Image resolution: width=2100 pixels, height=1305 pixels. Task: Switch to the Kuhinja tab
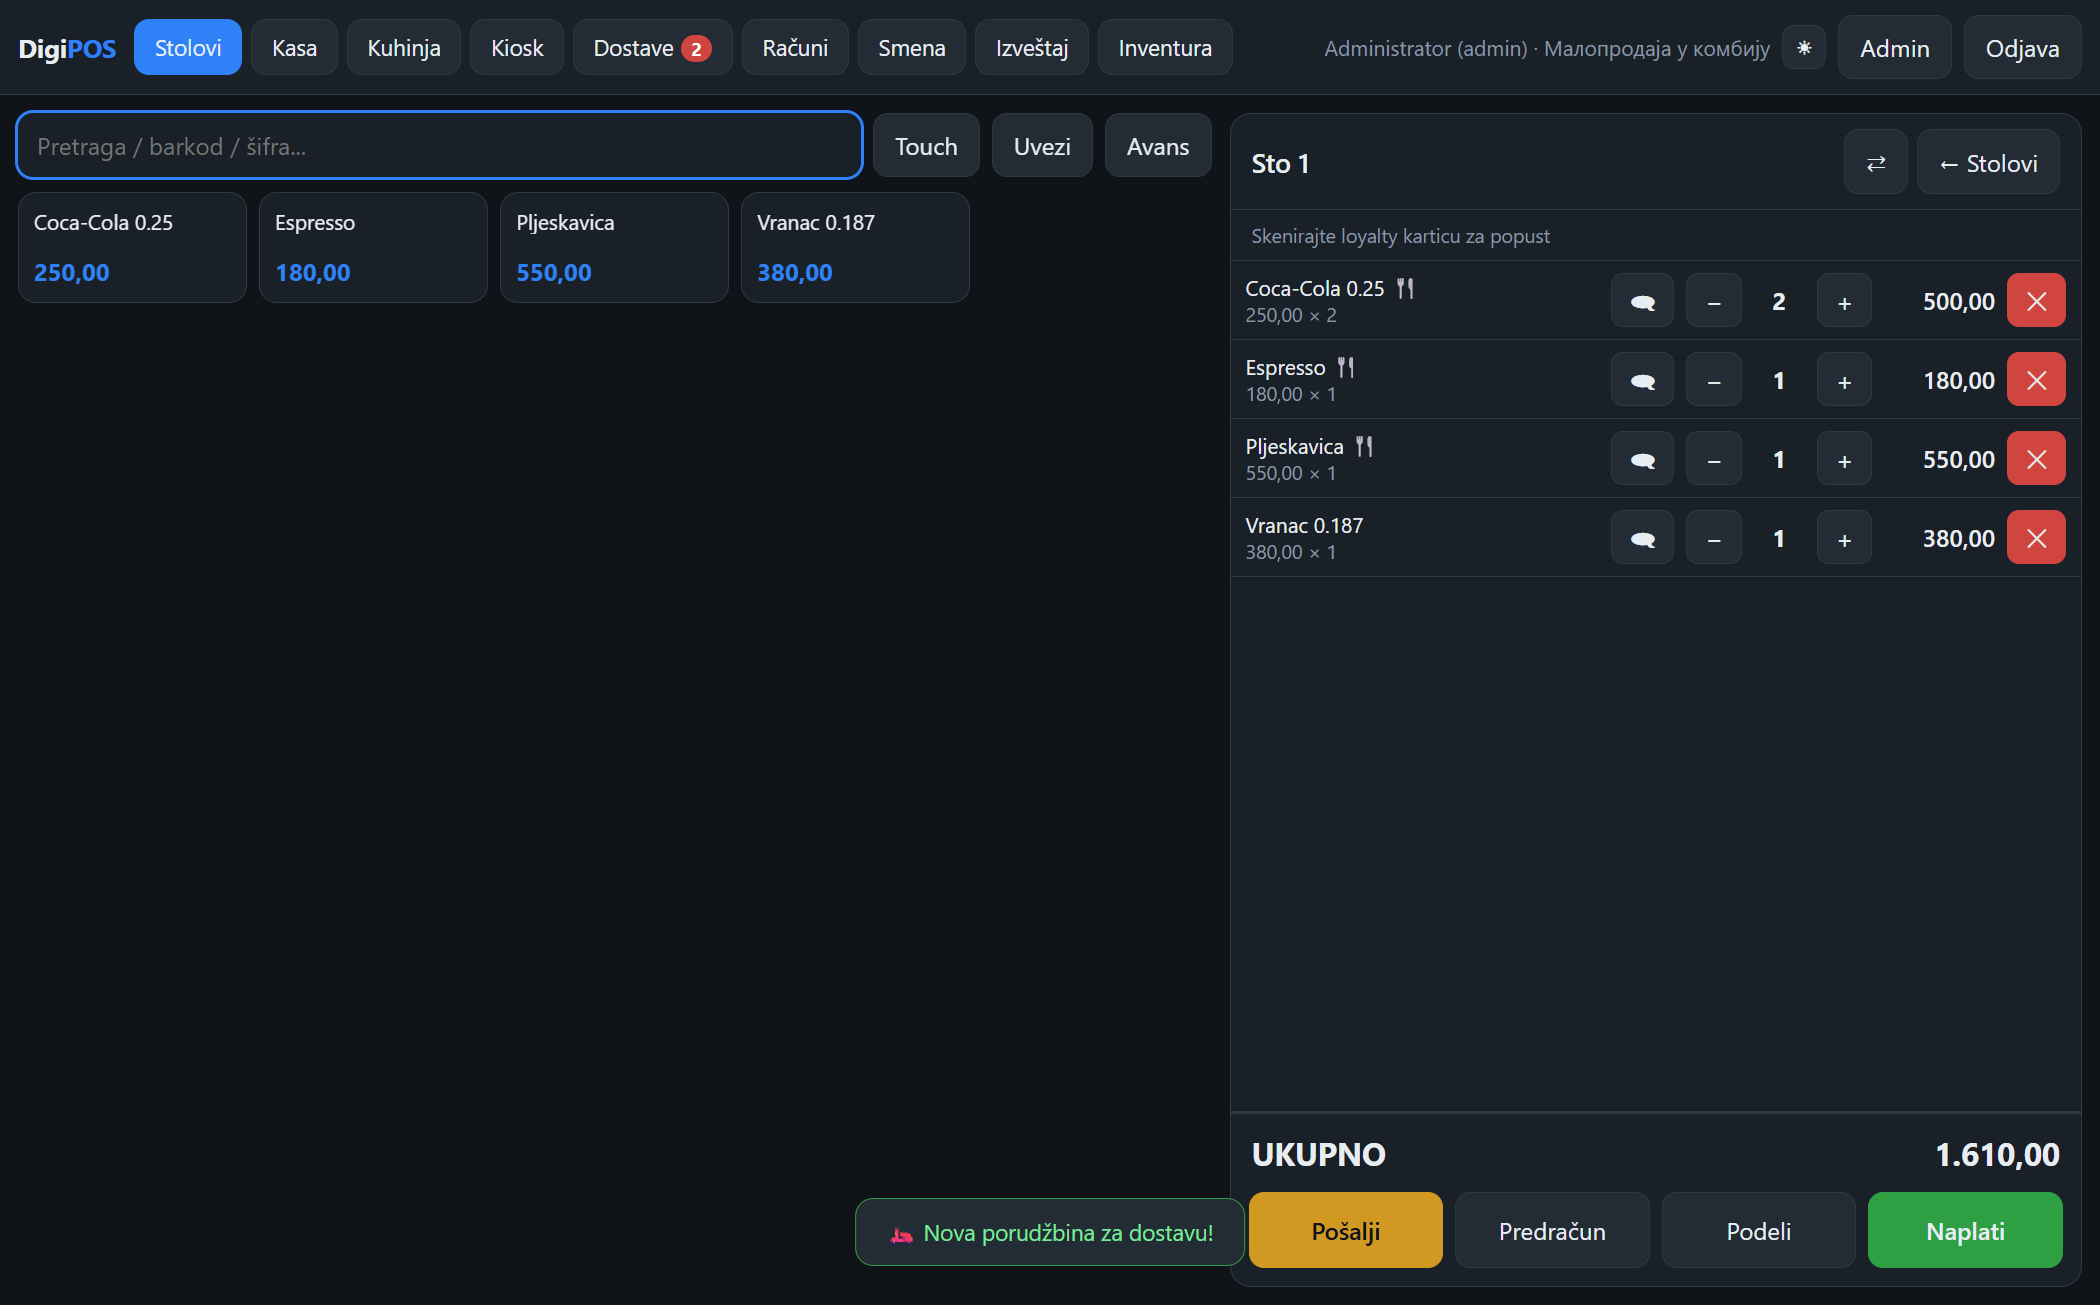tap(404, 48)
